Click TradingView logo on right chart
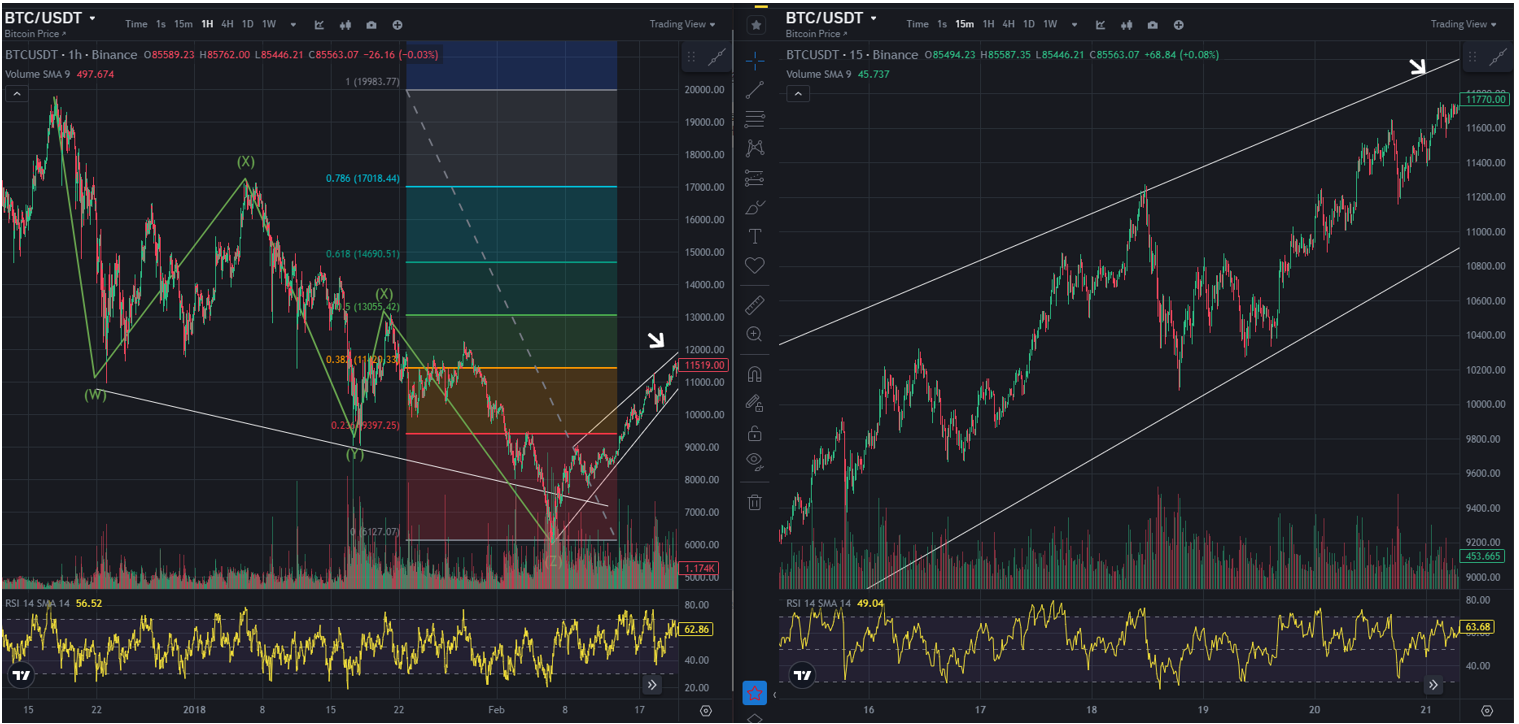 802,676
